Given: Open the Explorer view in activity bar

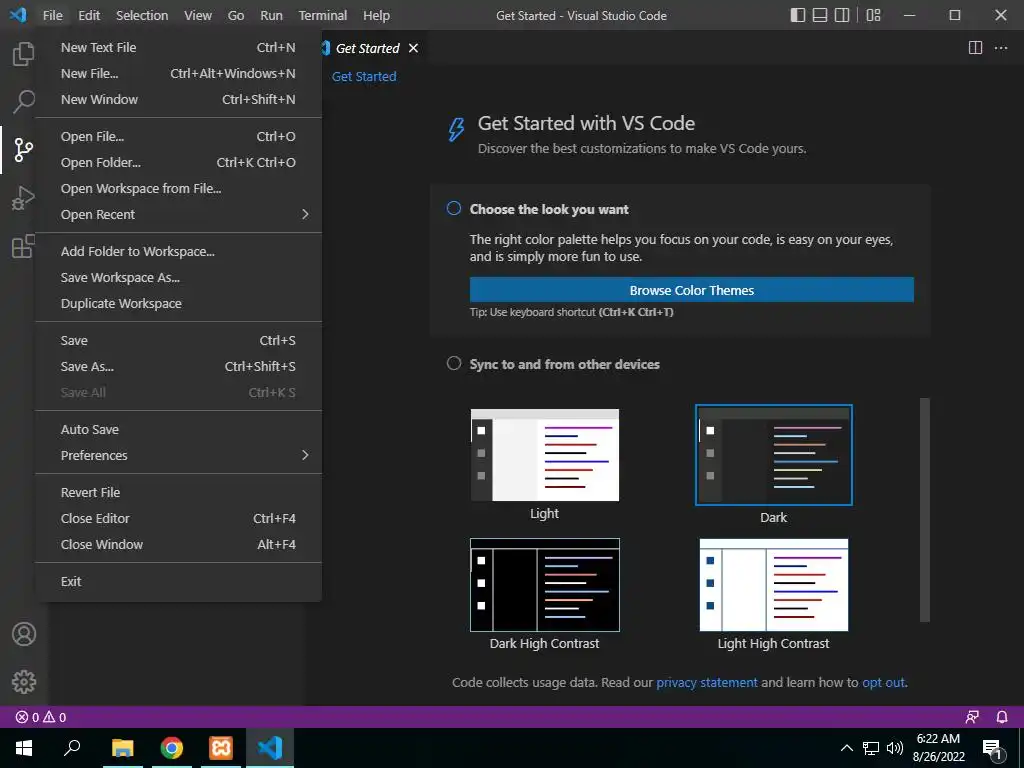Looking at the screenshot, I should 24,54.
